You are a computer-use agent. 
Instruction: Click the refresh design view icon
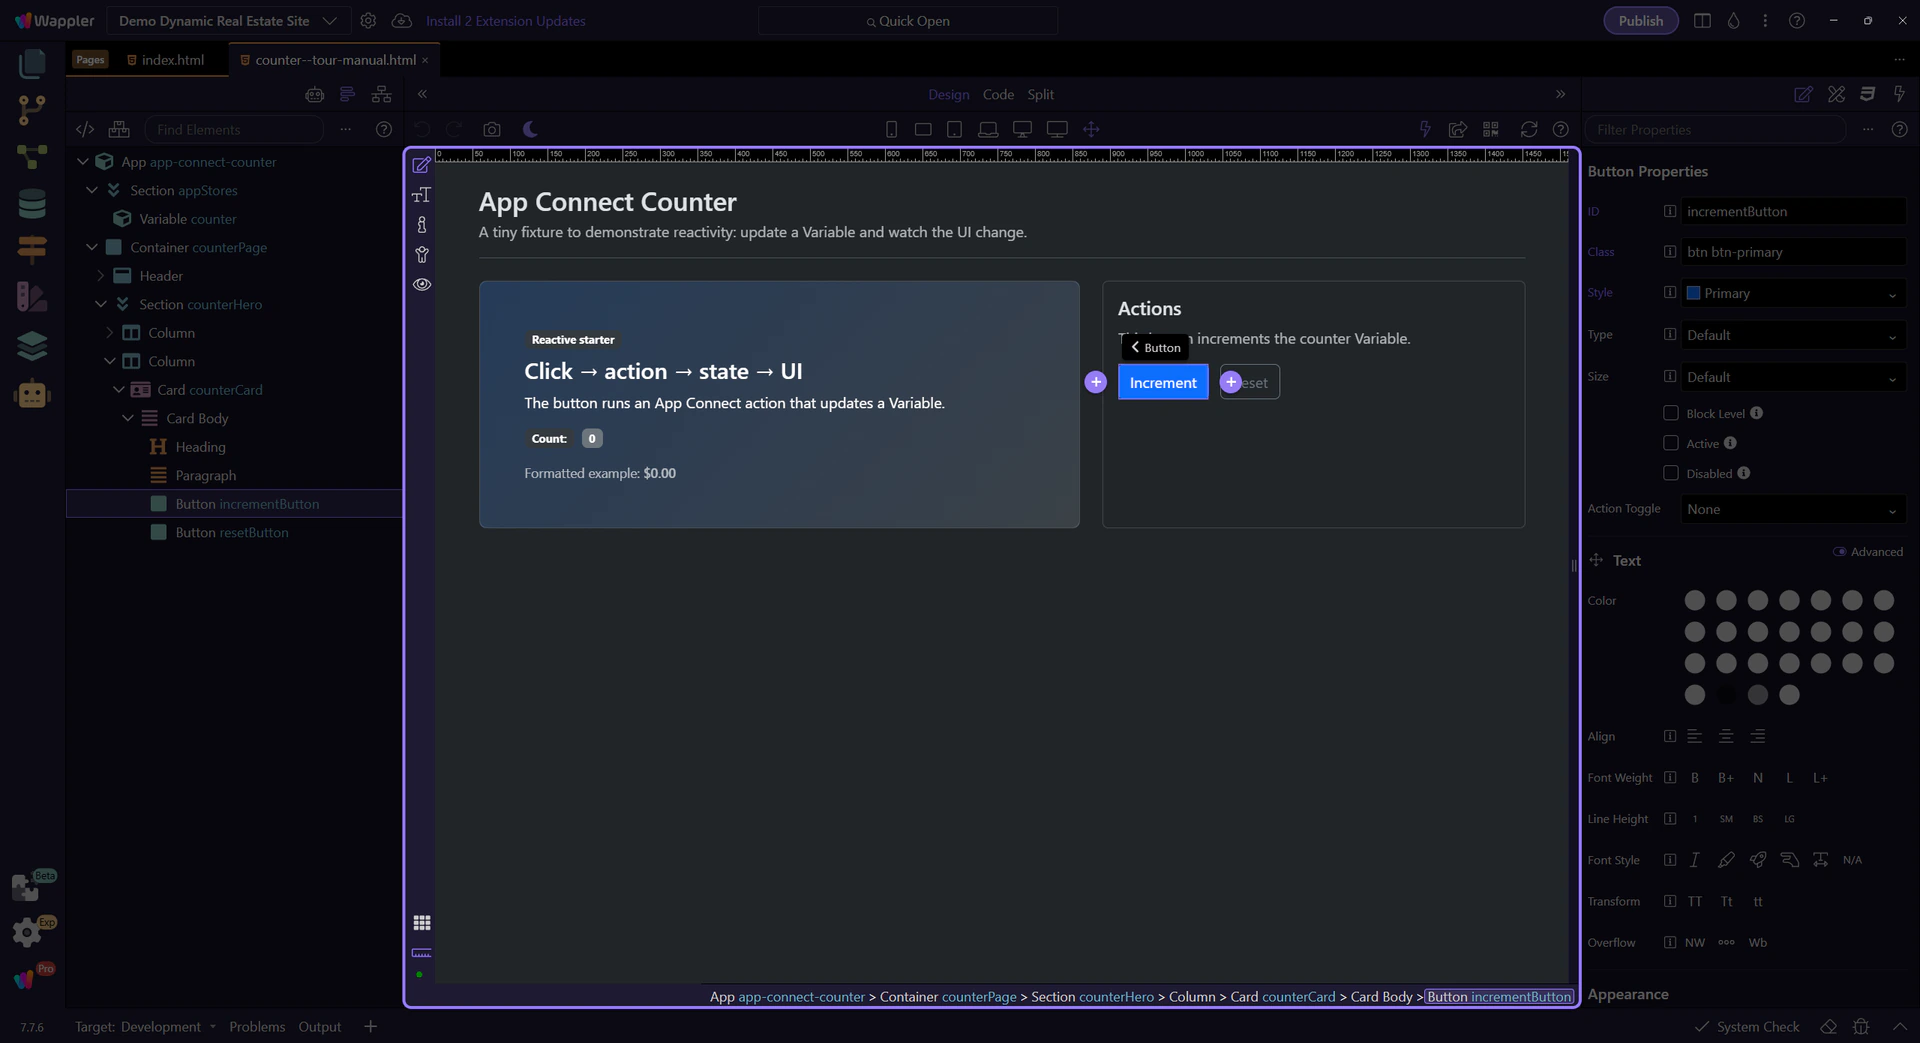click(x=1528, y=129)
